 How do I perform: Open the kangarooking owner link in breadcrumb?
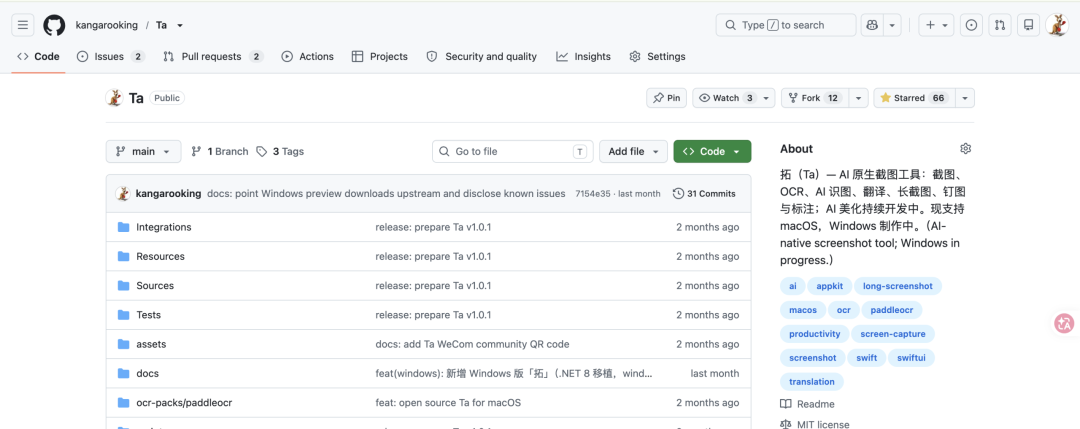point(107,25)
